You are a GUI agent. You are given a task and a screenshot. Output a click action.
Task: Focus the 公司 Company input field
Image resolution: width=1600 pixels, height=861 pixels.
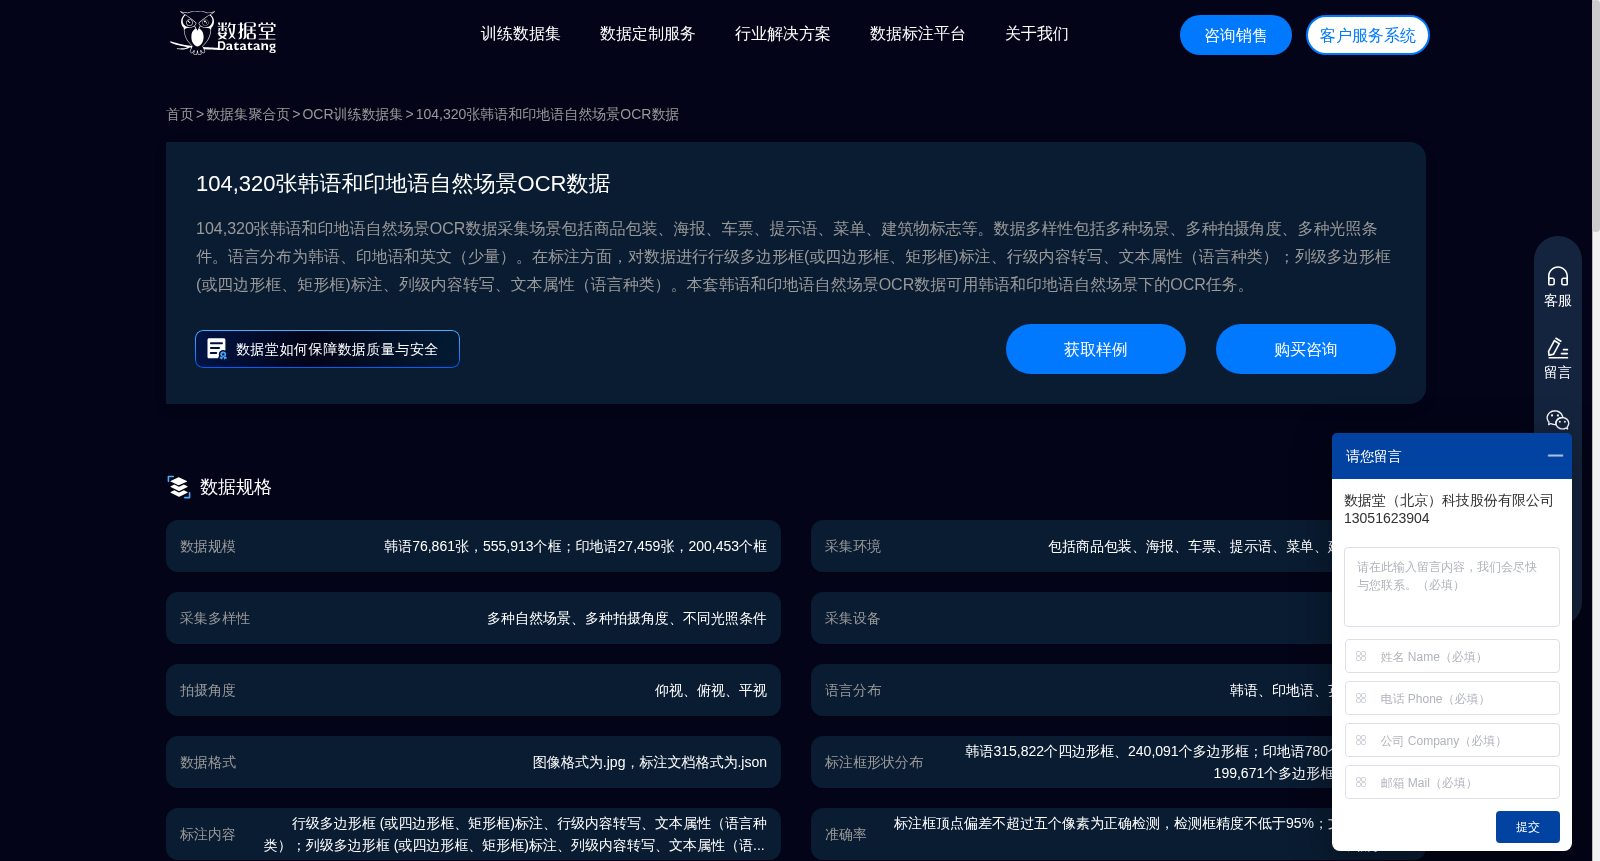point(1452,740)
